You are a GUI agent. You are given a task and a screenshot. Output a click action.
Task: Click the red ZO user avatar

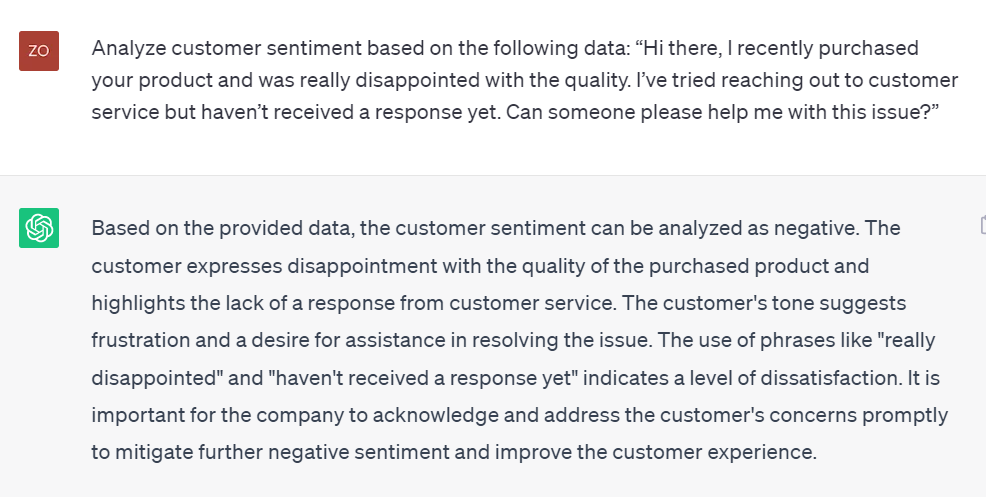(39, 51)
